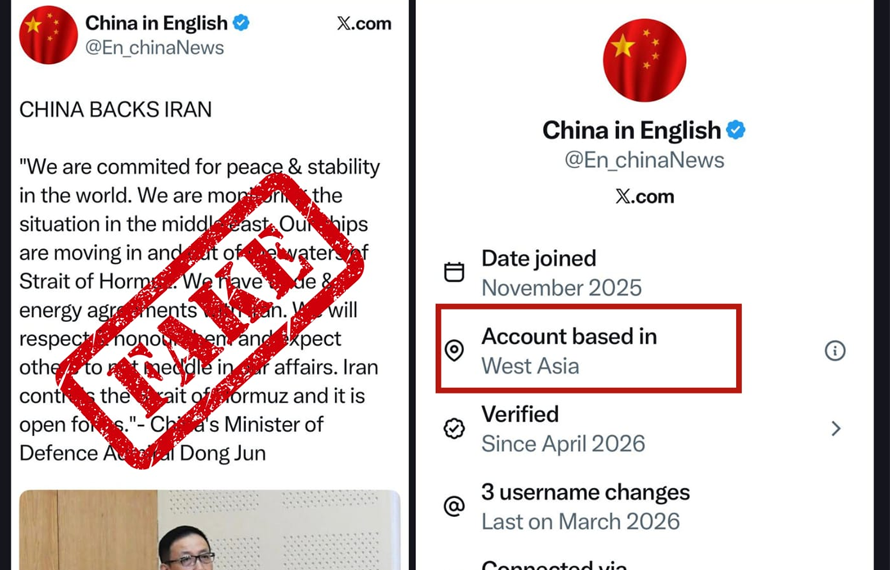Click the location pin icon
Screen dimensions: 890x570
pos(454,351)
